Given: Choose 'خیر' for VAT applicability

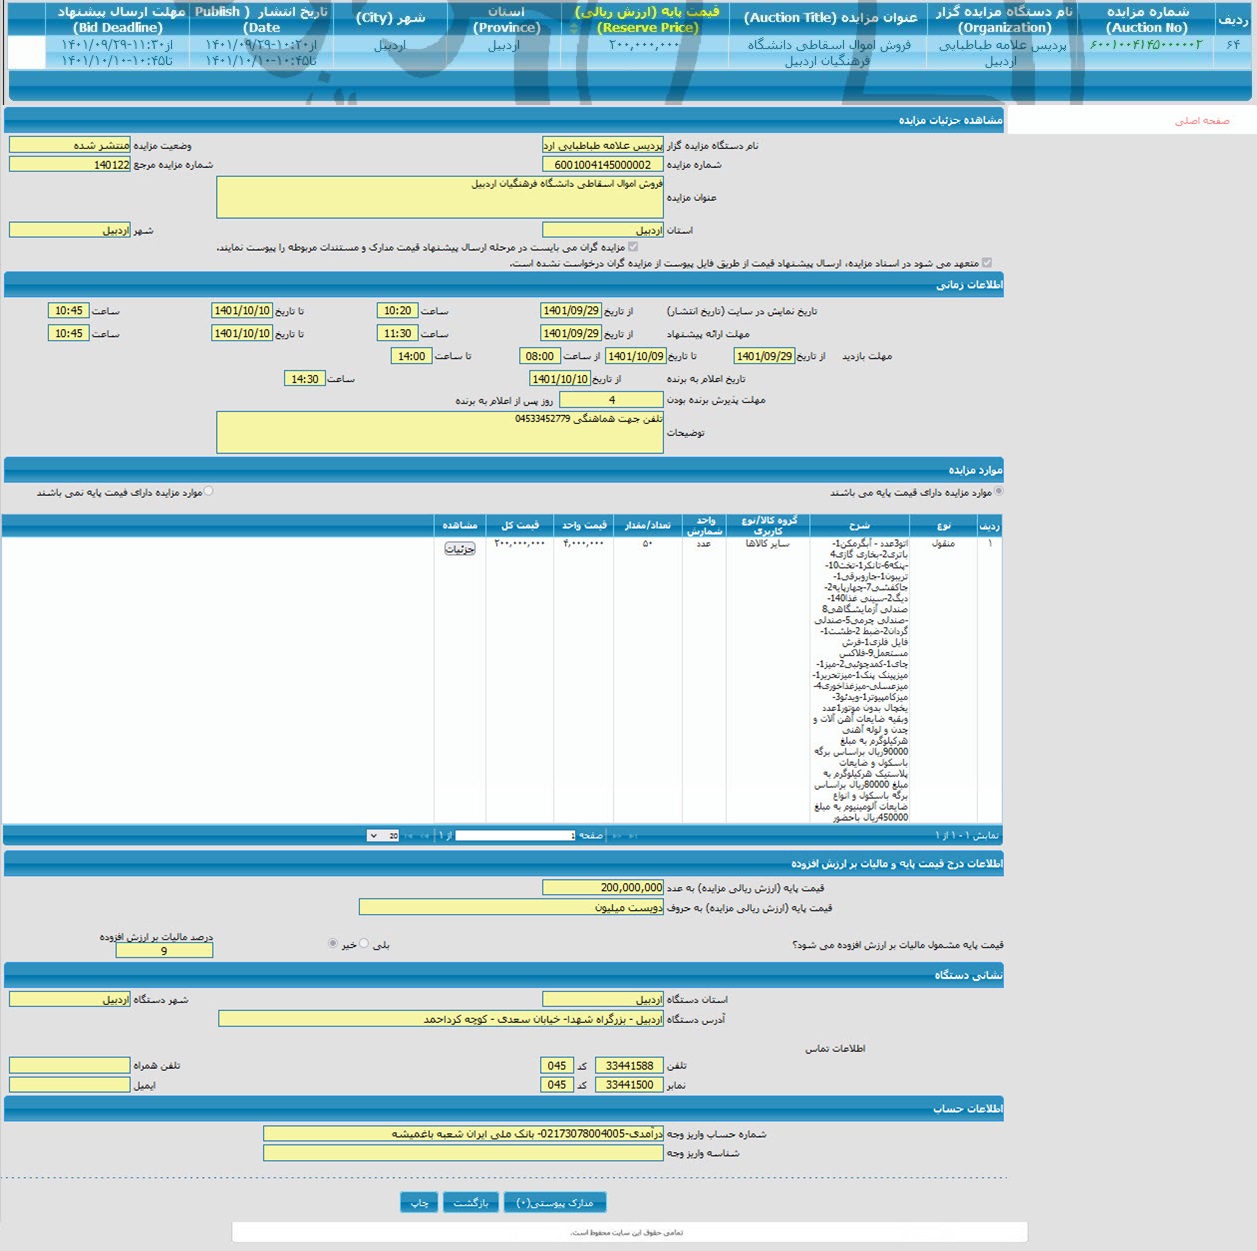Looking at the screenshot, I should (x=332, y=943).
